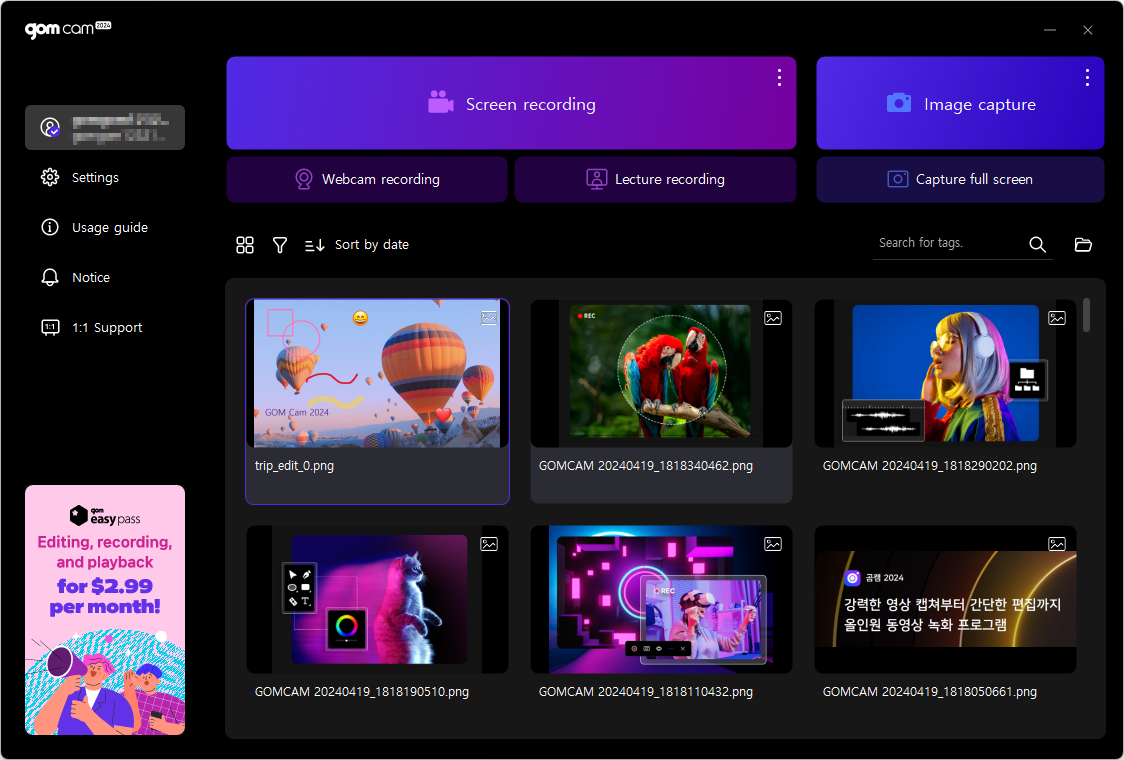The image size is (1124, 760).
Task: Start Webcam recording
Action: point(367,180)
